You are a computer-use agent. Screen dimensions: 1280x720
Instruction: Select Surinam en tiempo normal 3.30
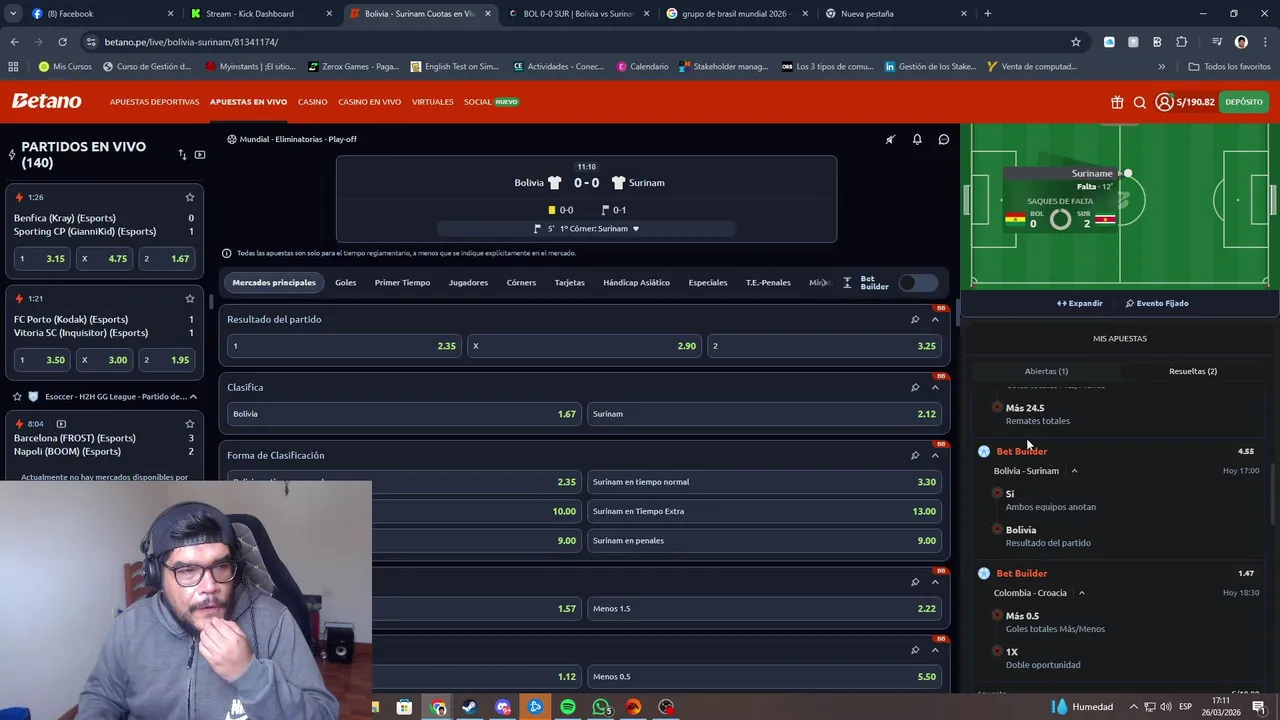tap(764, 482)
